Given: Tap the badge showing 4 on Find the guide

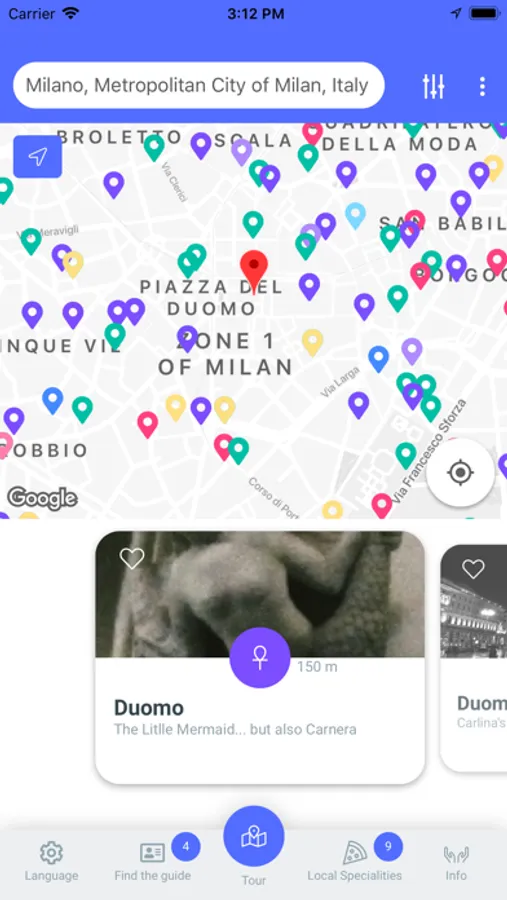Looking at the screenshot, I should coord(185,846).
